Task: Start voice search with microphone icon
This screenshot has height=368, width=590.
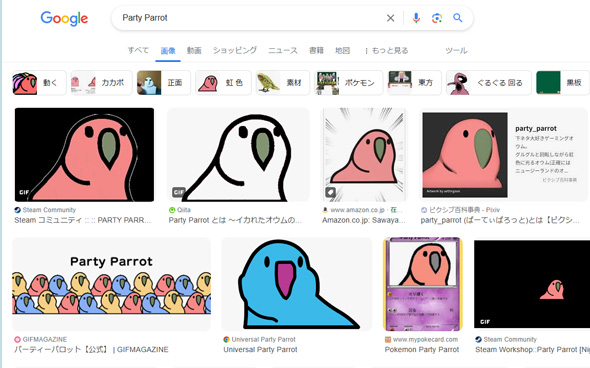Action: [416, 18]
